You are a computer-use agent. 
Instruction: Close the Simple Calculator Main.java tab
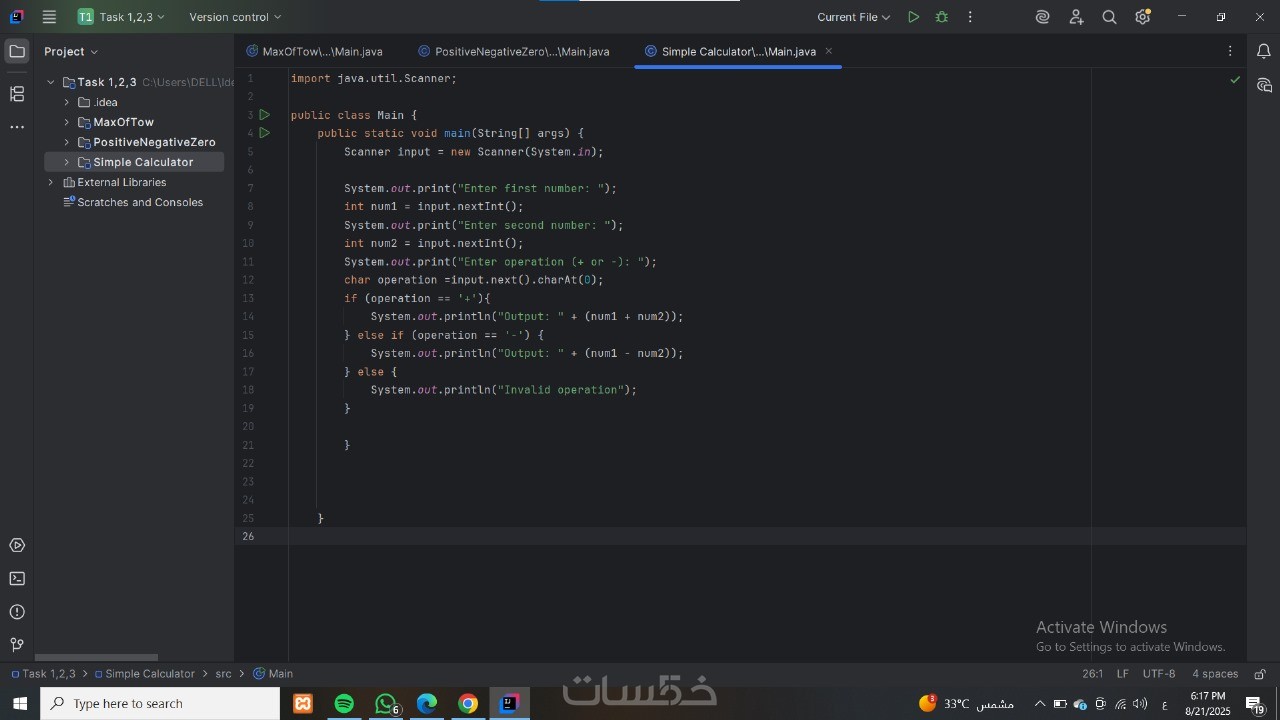[828, 51]
